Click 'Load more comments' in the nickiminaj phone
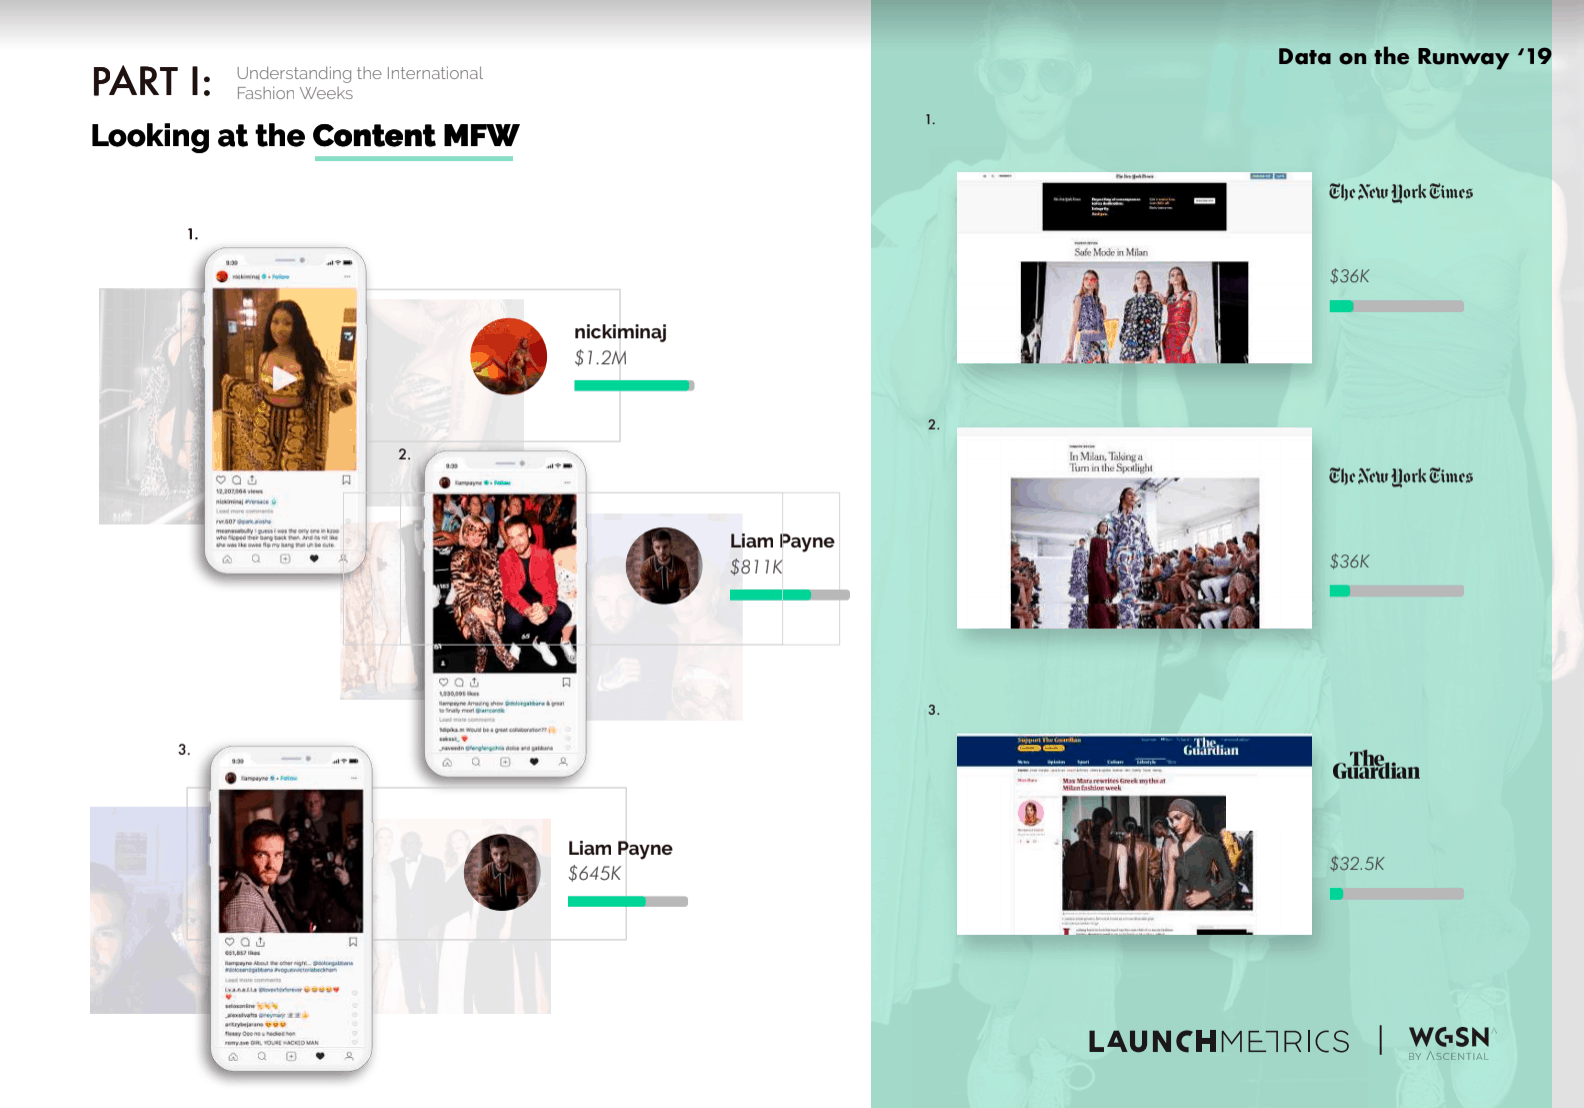Image resolution: width=1584 pixels, height=1108 pixels. click(x=244, y=511)
